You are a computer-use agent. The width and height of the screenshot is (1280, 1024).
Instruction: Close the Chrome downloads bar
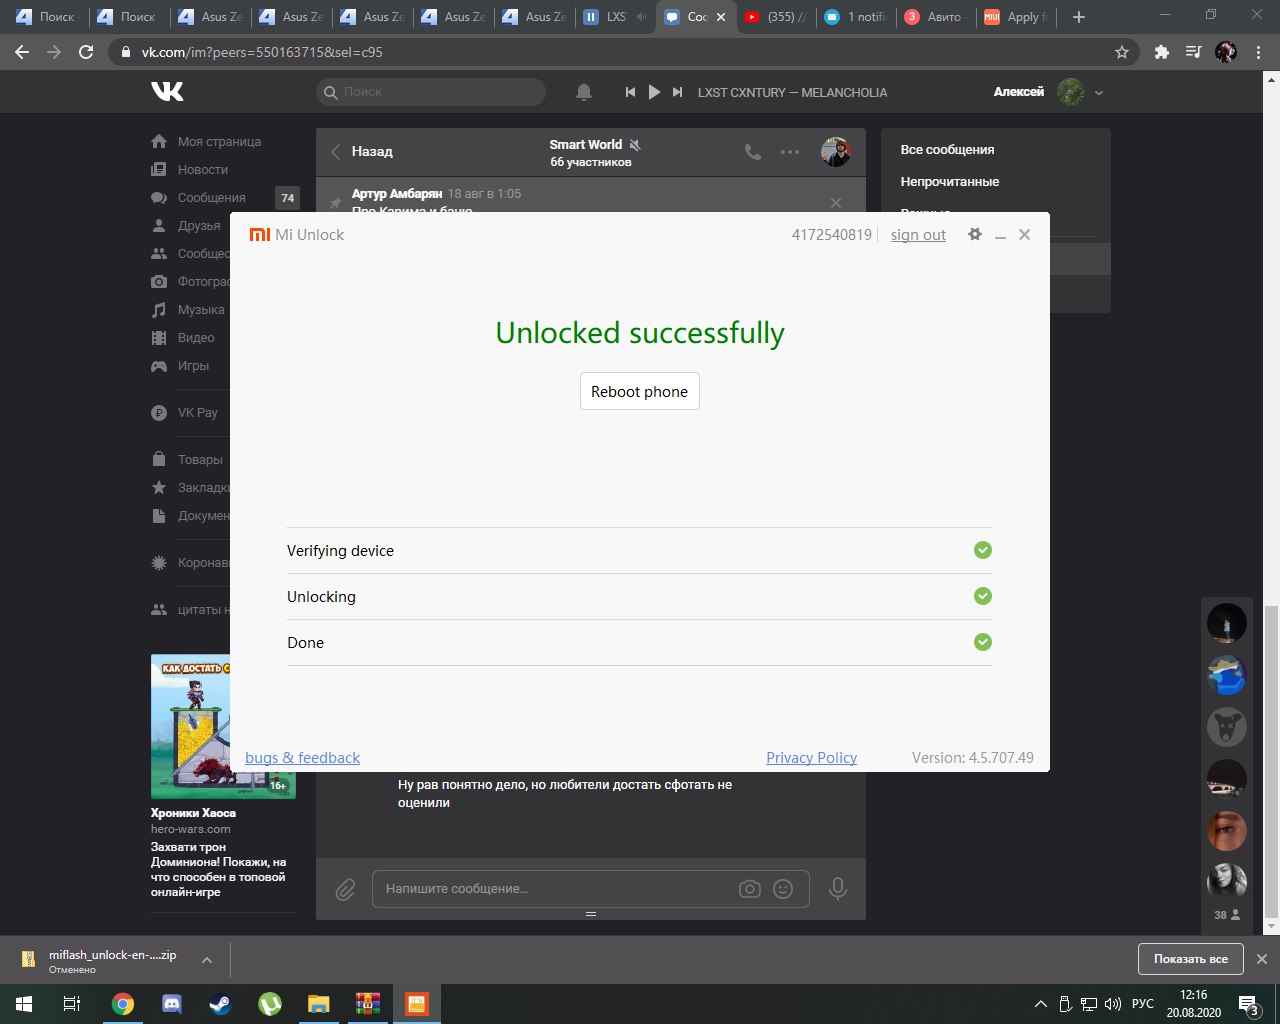1262,959
